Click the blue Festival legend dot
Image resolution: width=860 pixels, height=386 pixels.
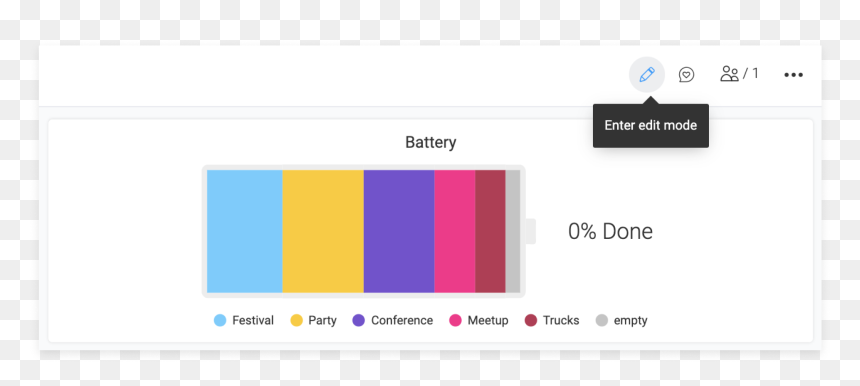point(220,320)
